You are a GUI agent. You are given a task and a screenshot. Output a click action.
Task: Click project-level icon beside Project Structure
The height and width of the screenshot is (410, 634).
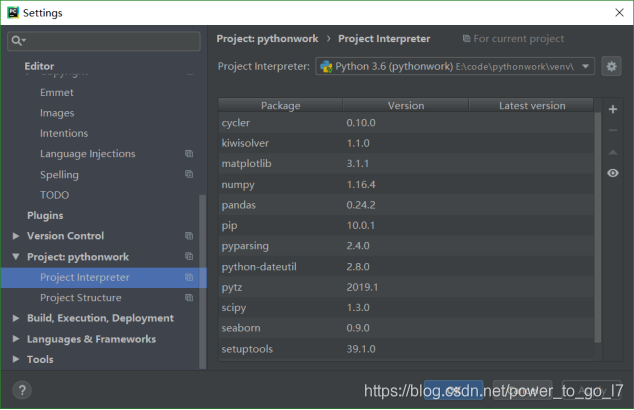tap(189, 298)
